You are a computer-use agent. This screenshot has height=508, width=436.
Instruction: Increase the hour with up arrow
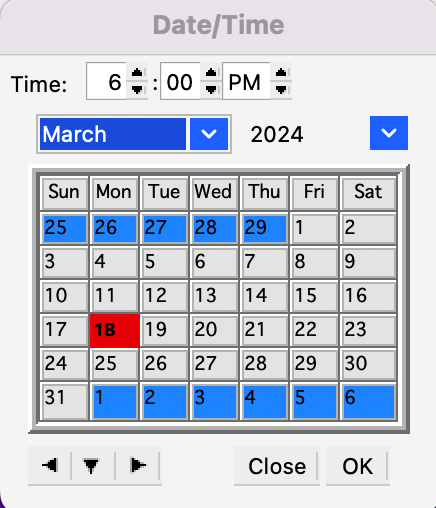[137, 73]
